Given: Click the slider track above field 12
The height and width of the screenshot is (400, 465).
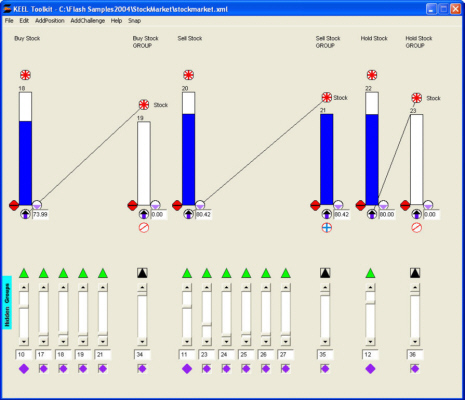Looking at the screenshot, I should click(x=370, y=315).
